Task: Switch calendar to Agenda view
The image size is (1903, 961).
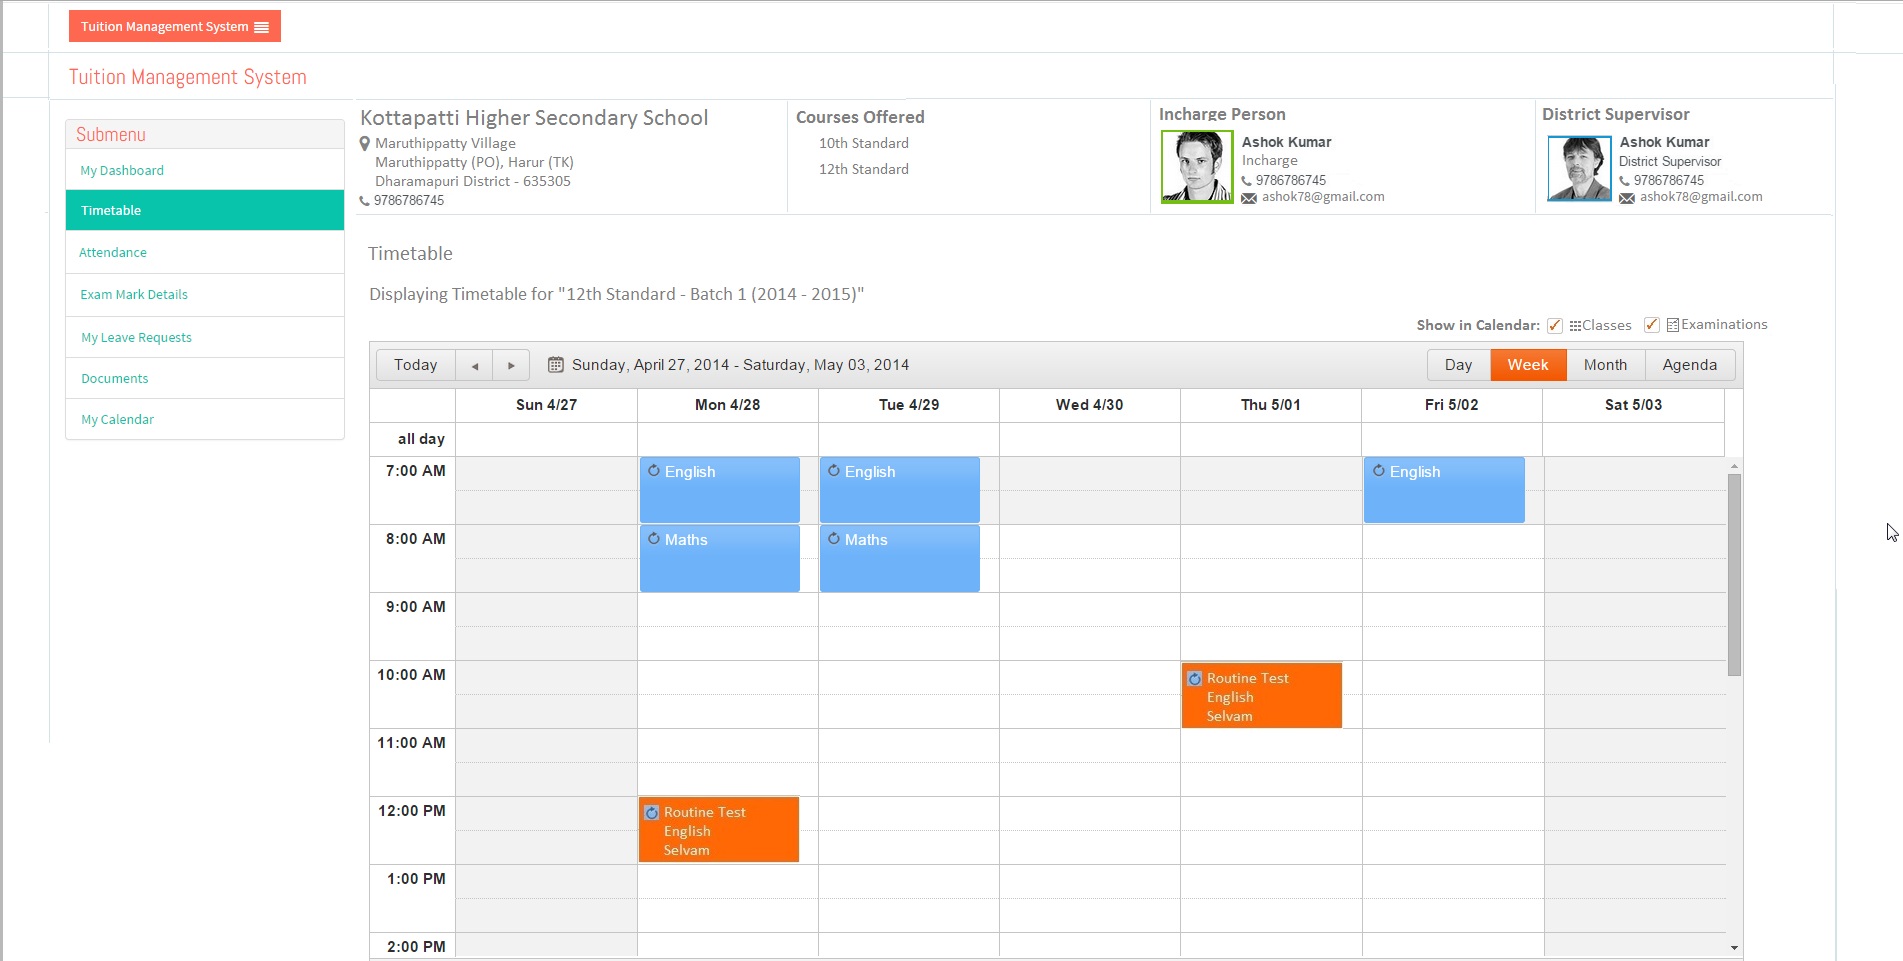Action: (1690, 365)
